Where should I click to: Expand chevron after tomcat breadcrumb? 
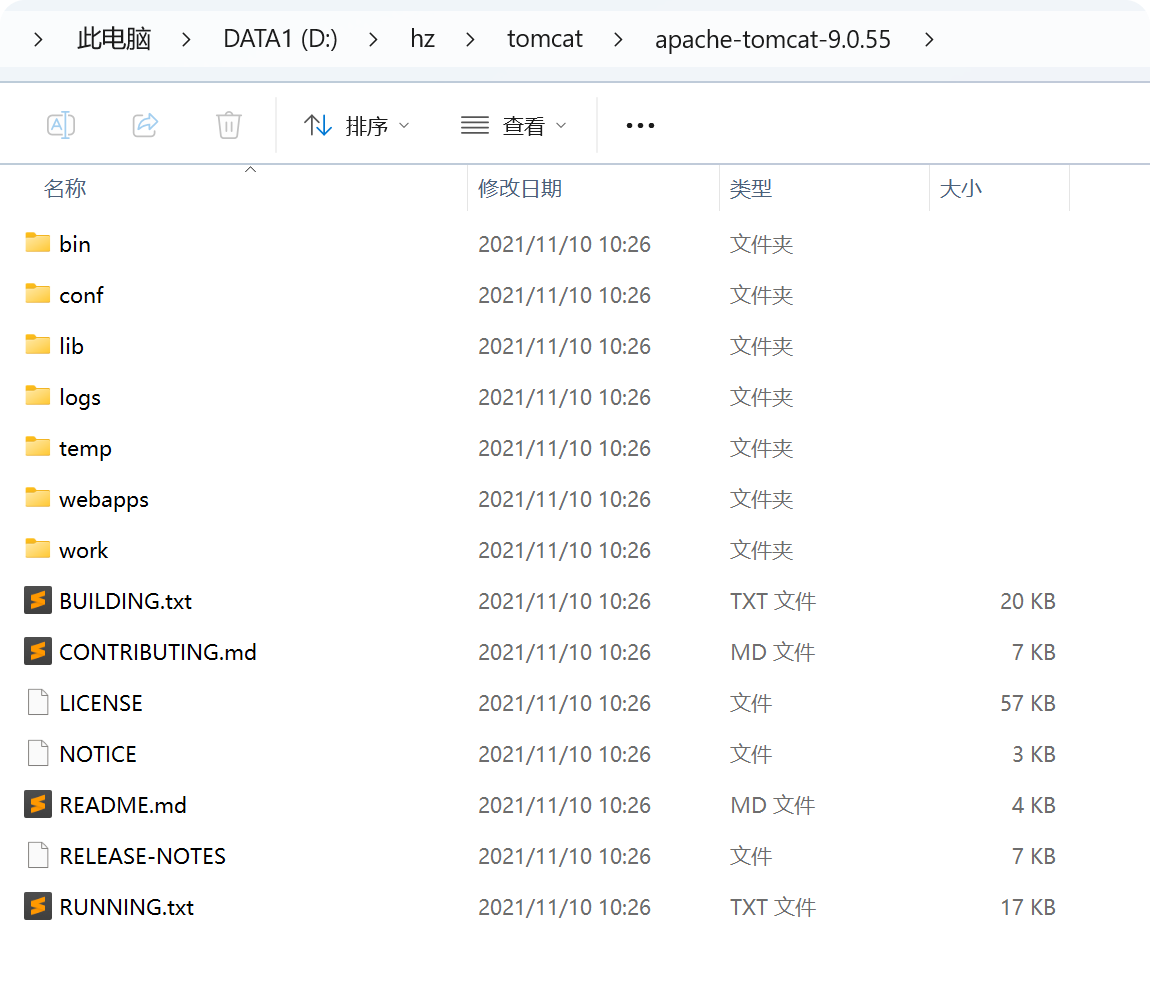618,40
